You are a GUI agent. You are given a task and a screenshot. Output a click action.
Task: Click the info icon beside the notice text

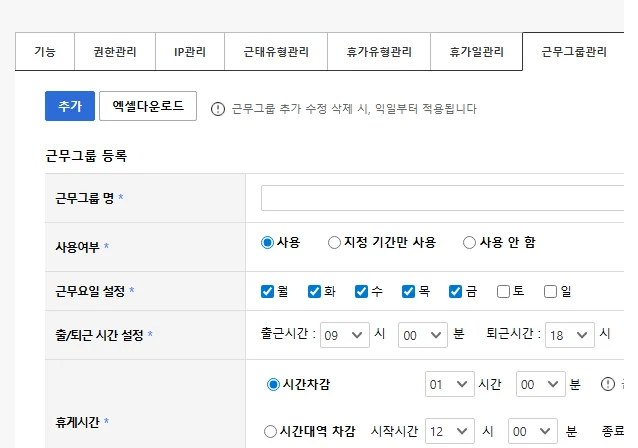218,108
